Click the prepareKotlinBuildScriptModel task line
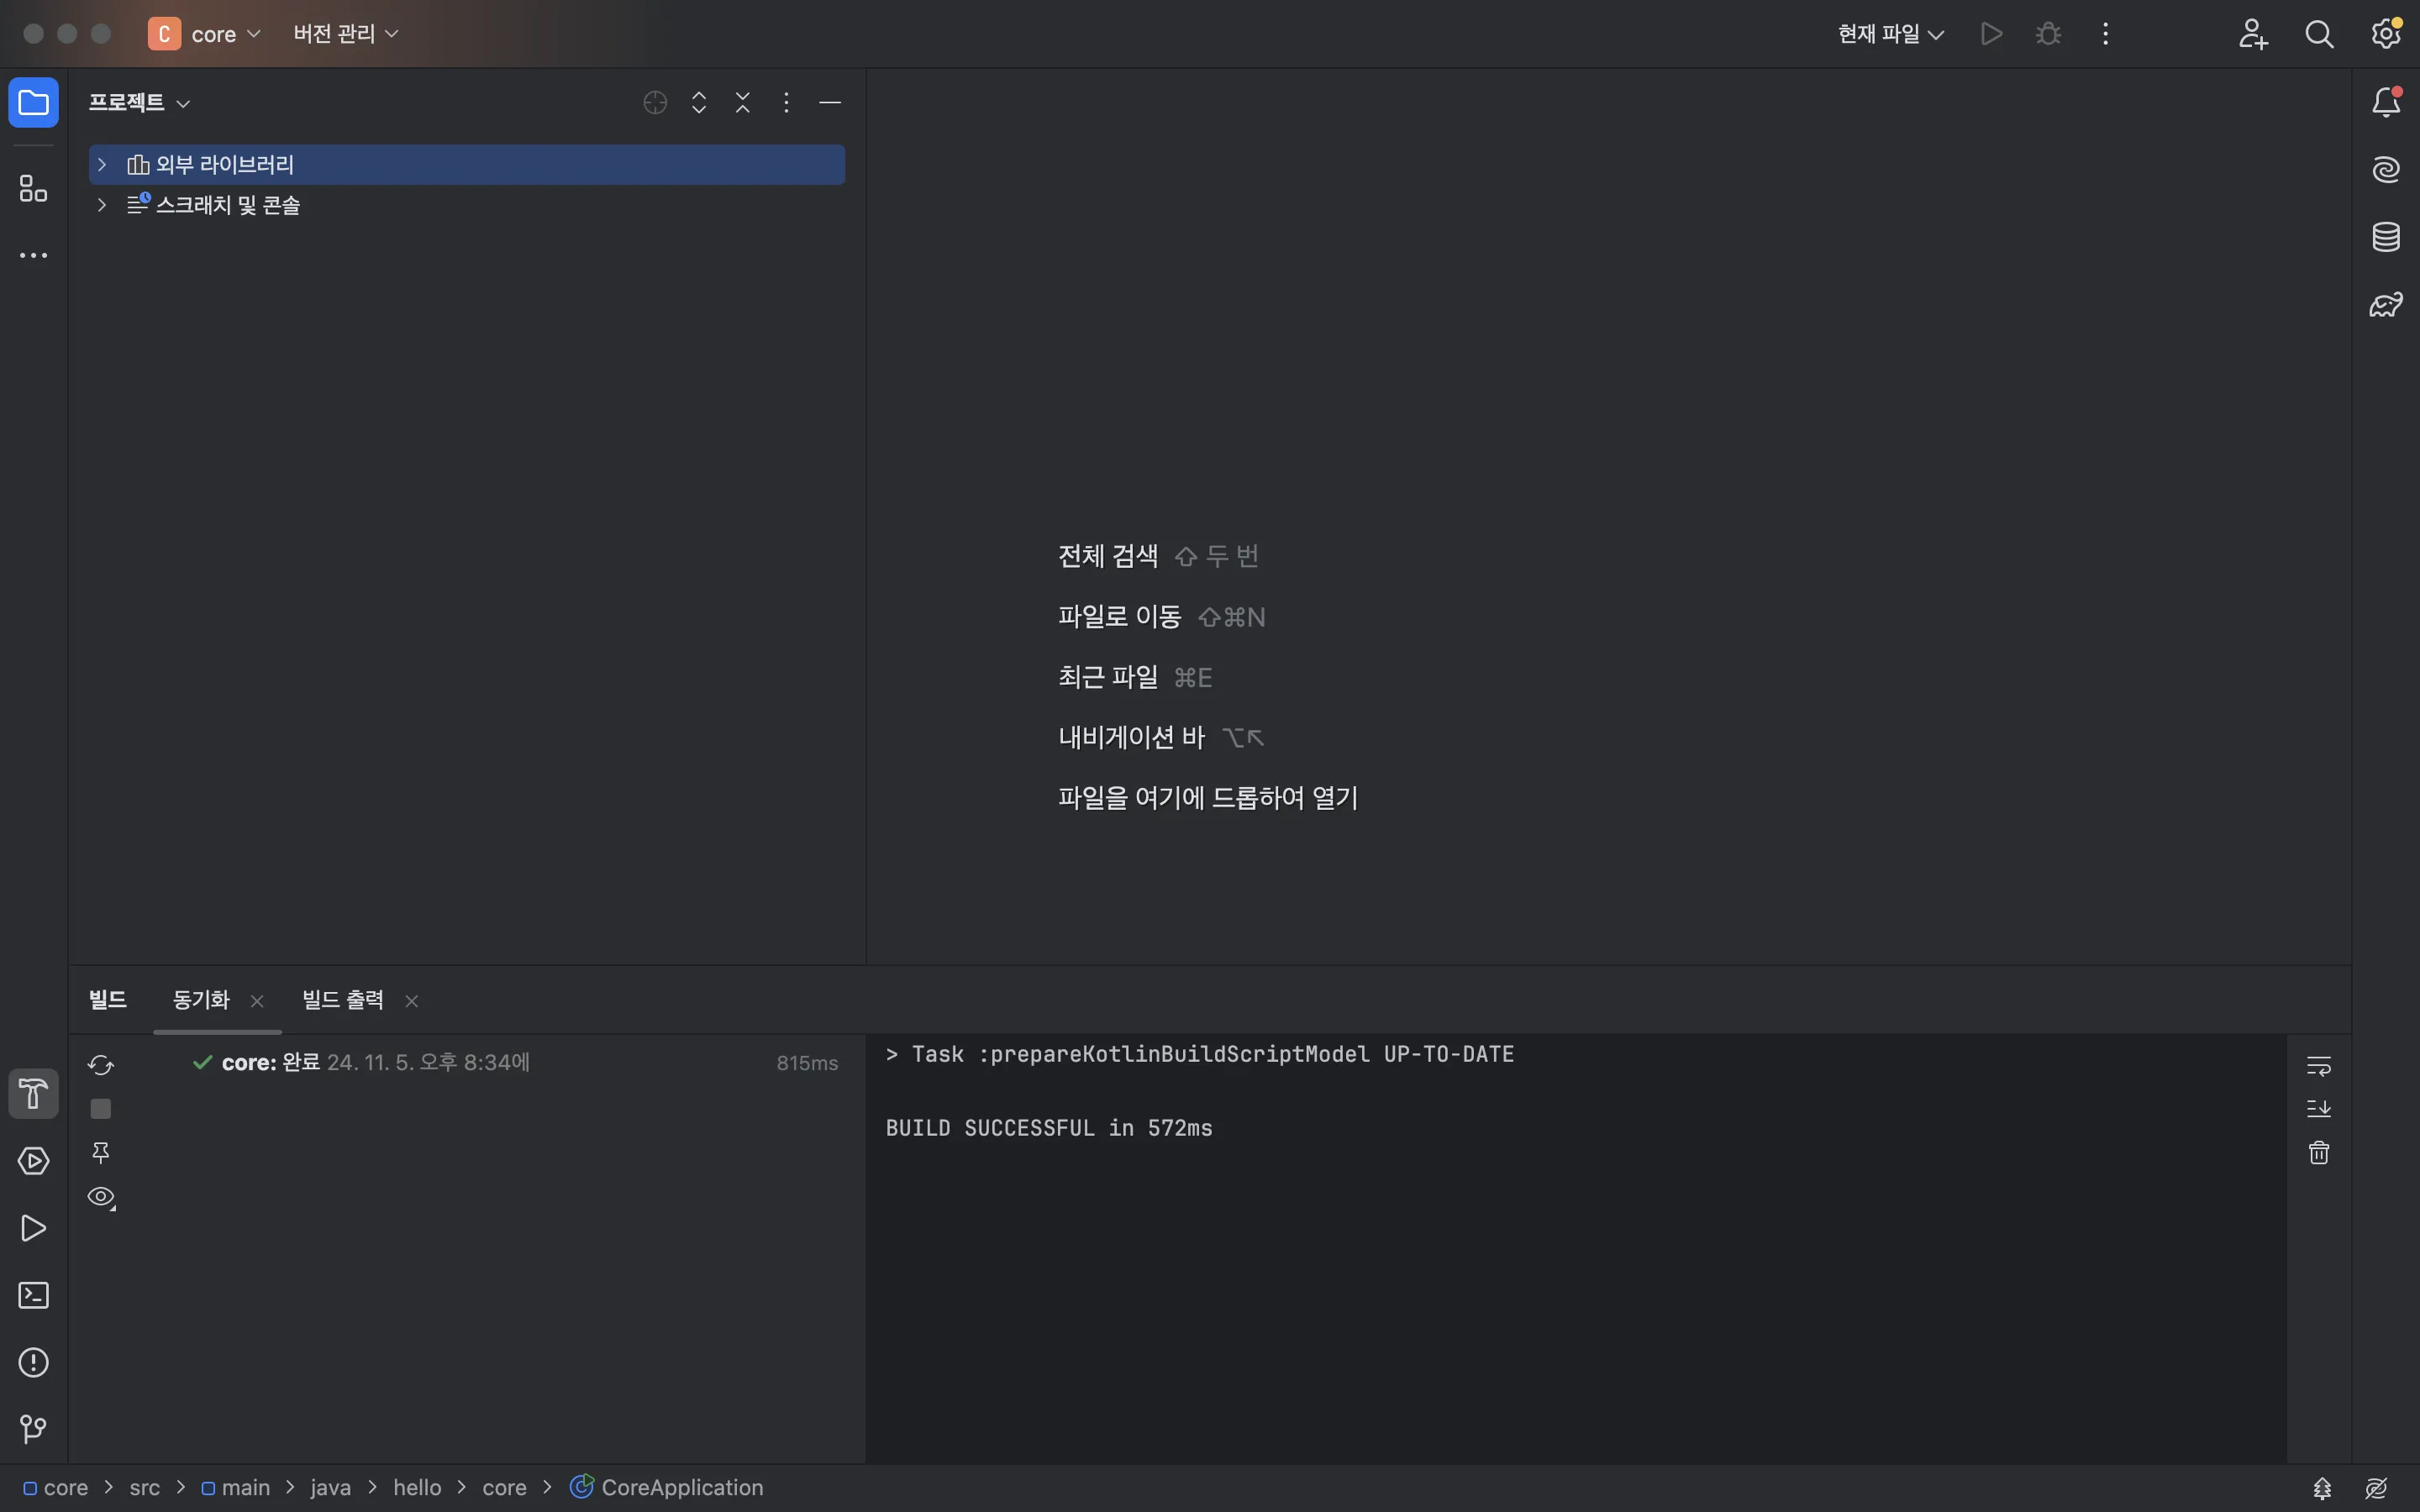 coord(1199,1054)
